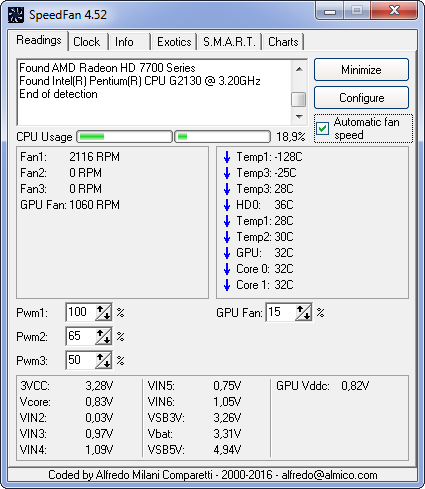Click the blue arrow next to Temp1 -128C
The height and width of the screenshot is (489, 425).
click(x=227, y=157)
